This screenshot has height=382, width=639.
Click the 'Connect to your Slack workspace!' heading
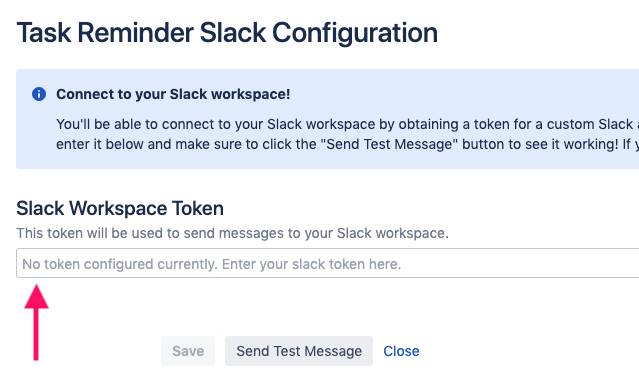coord(173,94)
